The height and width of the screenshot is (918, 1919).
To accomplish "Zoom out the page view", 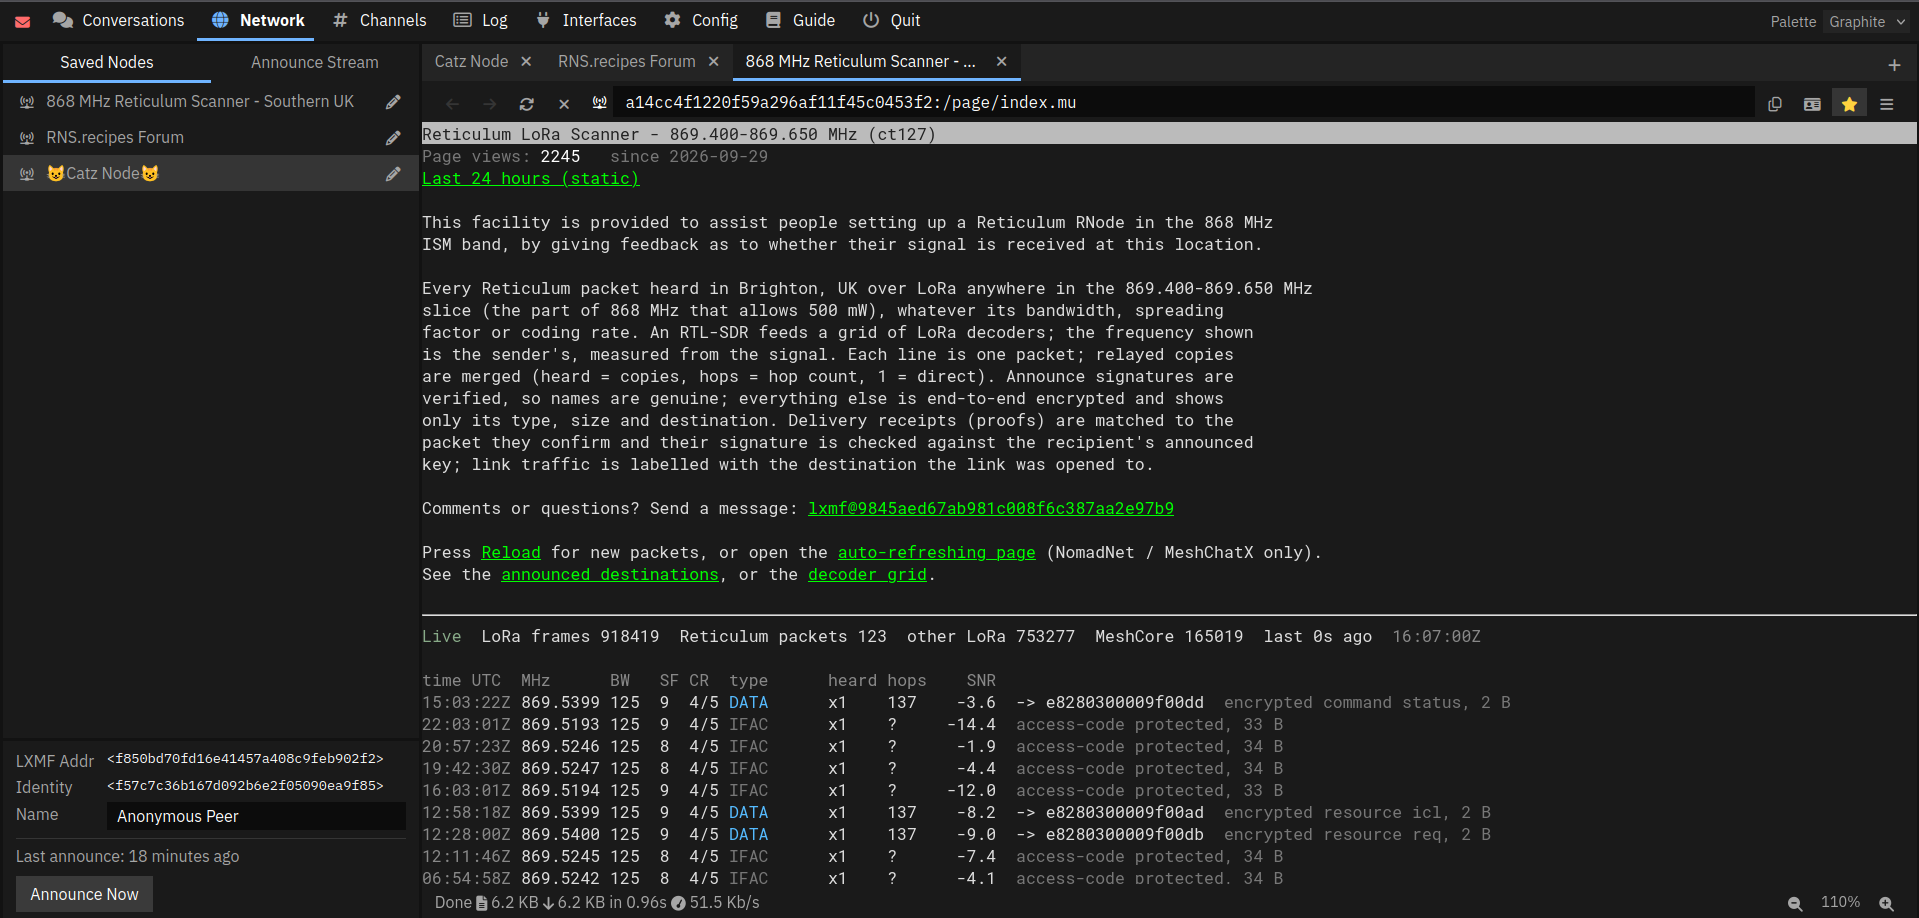I will pyautogui.click(x=1795, y=903).
